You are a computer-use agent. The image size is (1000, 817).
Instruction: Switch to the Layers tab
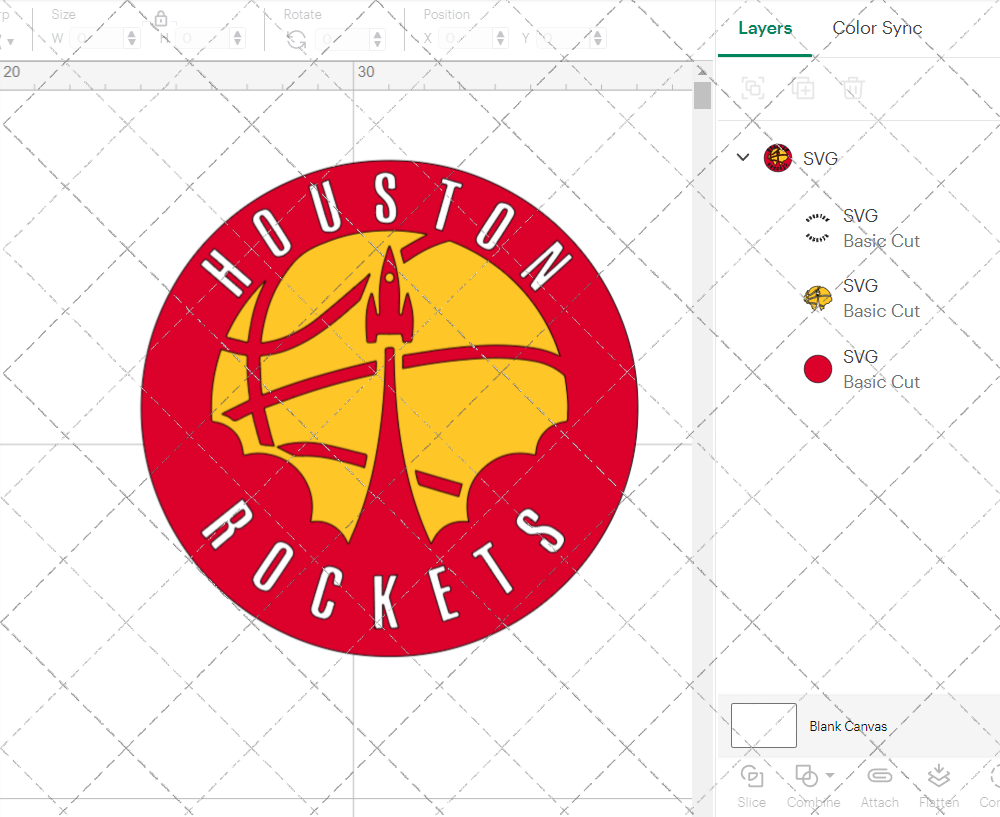[765, 28]
